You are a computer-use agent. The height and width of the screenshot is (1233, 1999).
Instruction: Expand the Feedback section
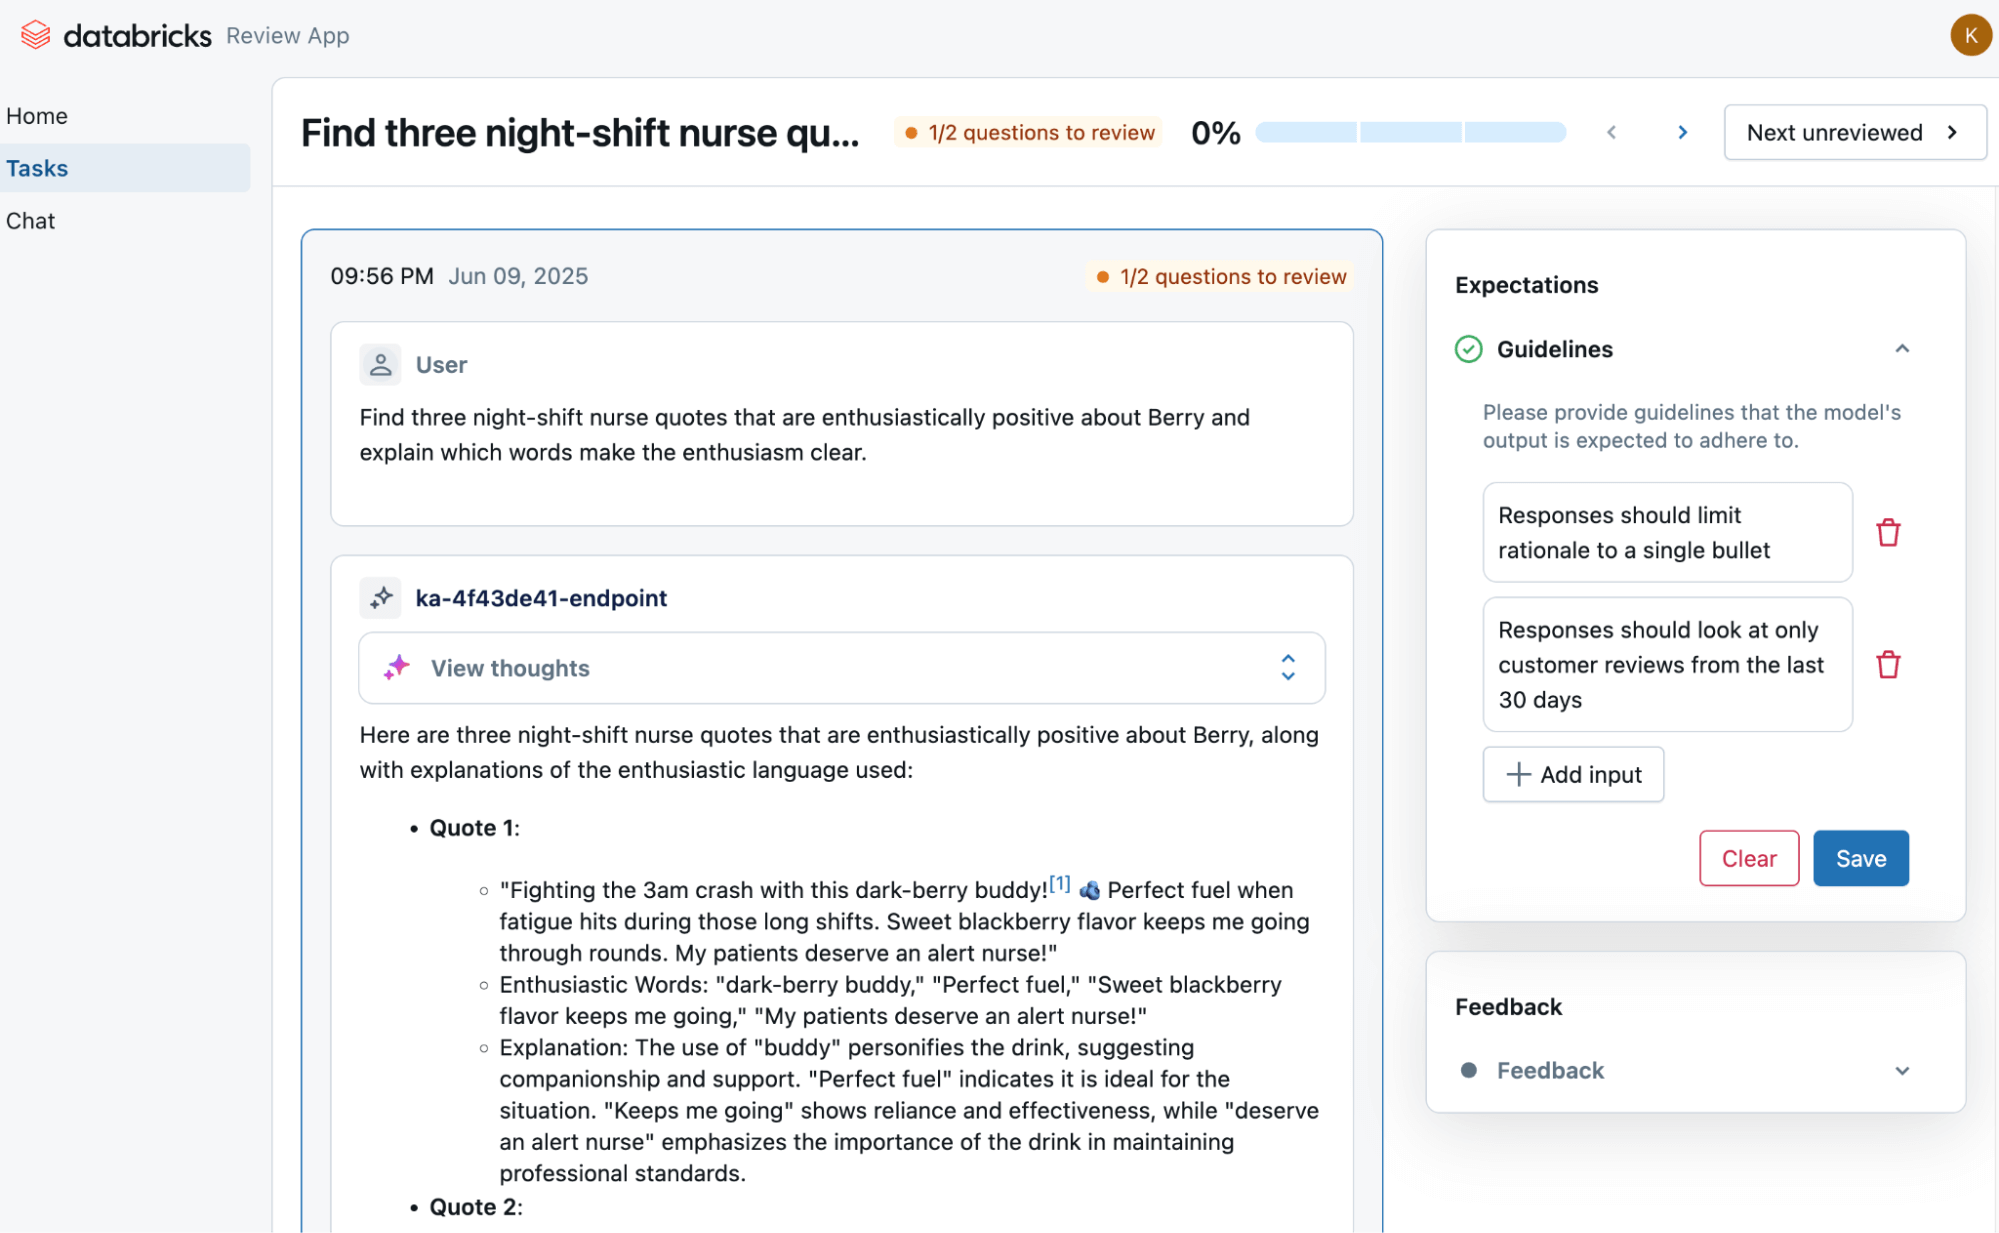pos(1901,1070)
